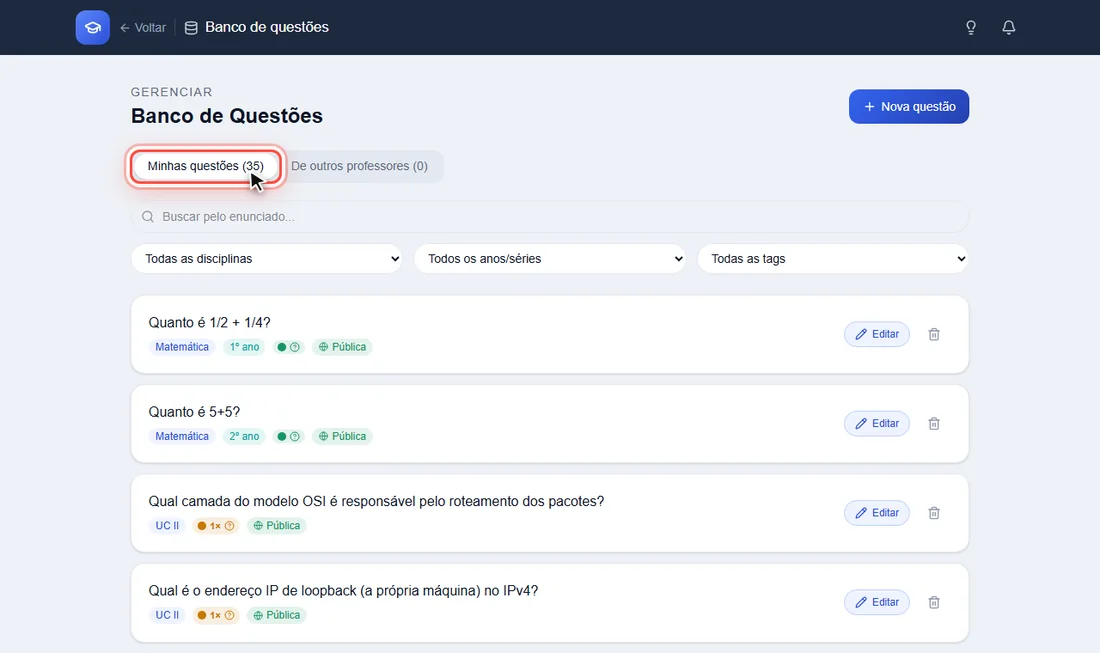
Task: Select the question text Quanto é 5+5?
Action: click(x=194, y=412)
